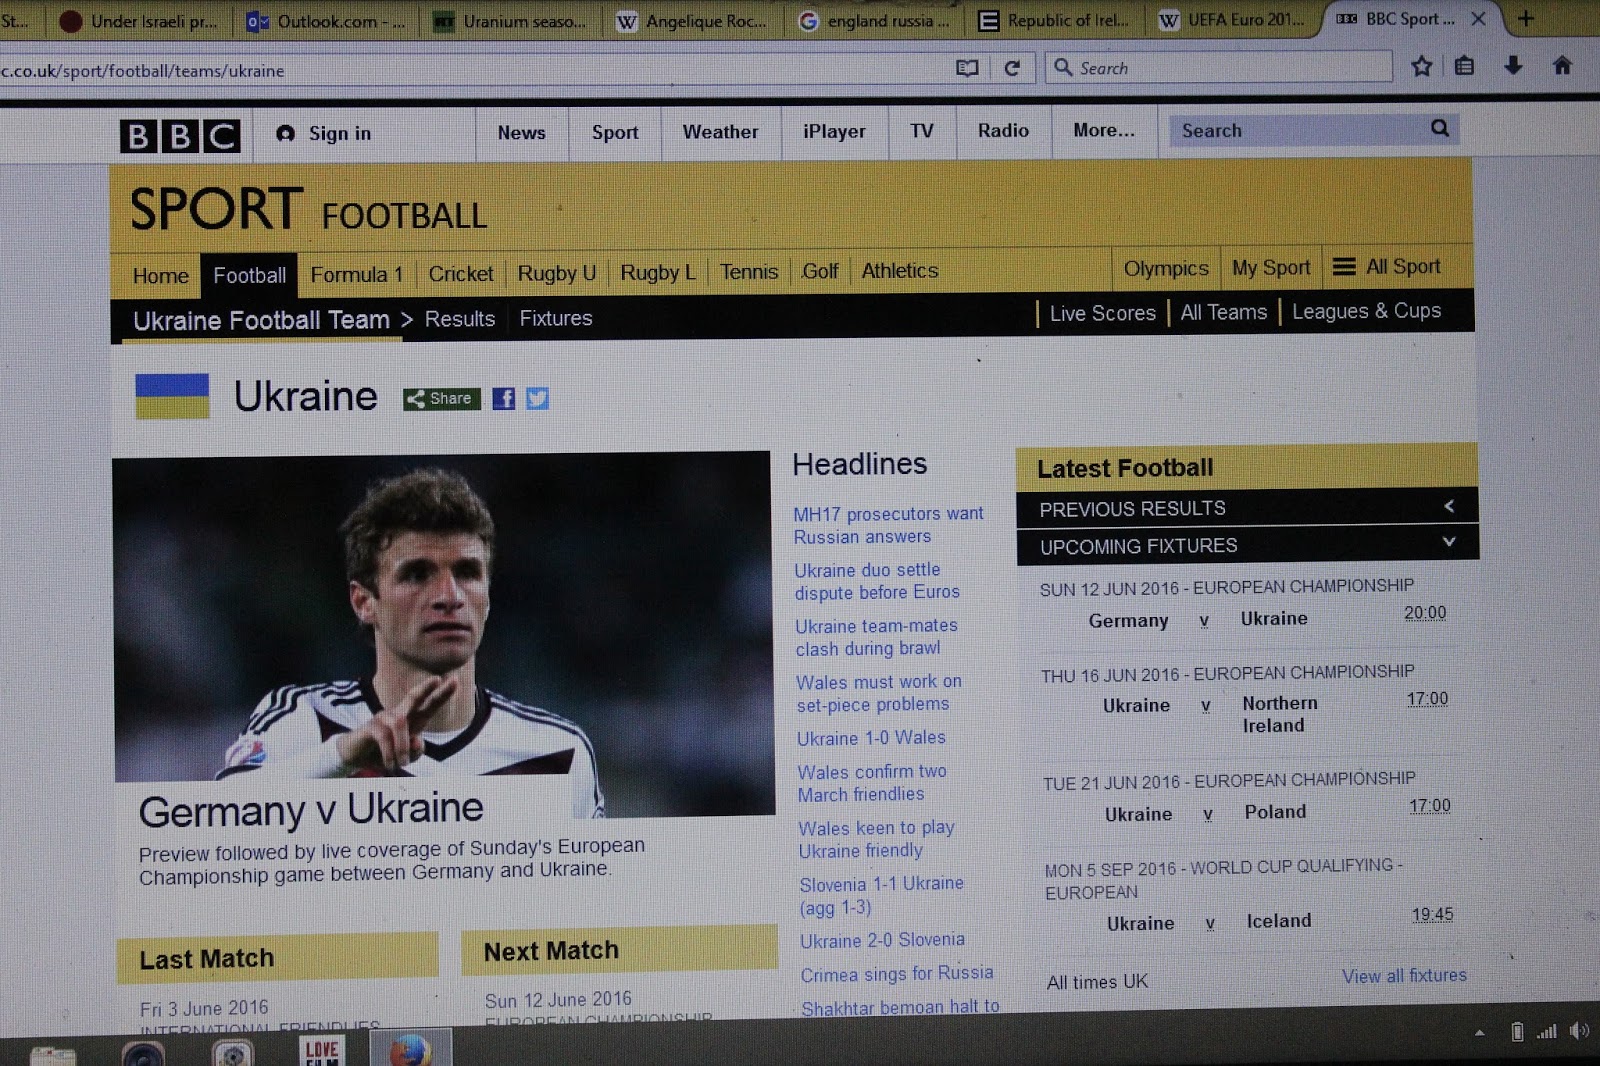This screenshot has width=1600, height=1066.
Task: Select the Formula 1 section
Action: point(357,275)
